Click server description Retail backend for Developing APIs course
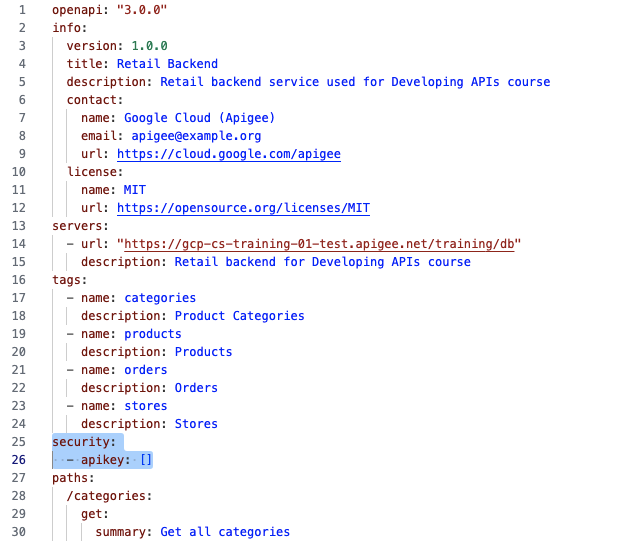Screen dimensions: 639x541 coord(322,262)
